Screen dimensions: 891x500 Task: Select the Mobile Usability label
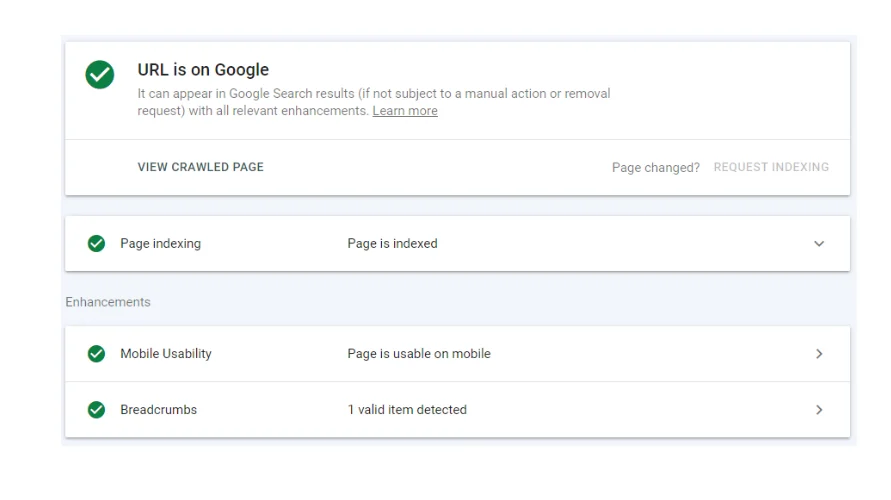(165, 353)
